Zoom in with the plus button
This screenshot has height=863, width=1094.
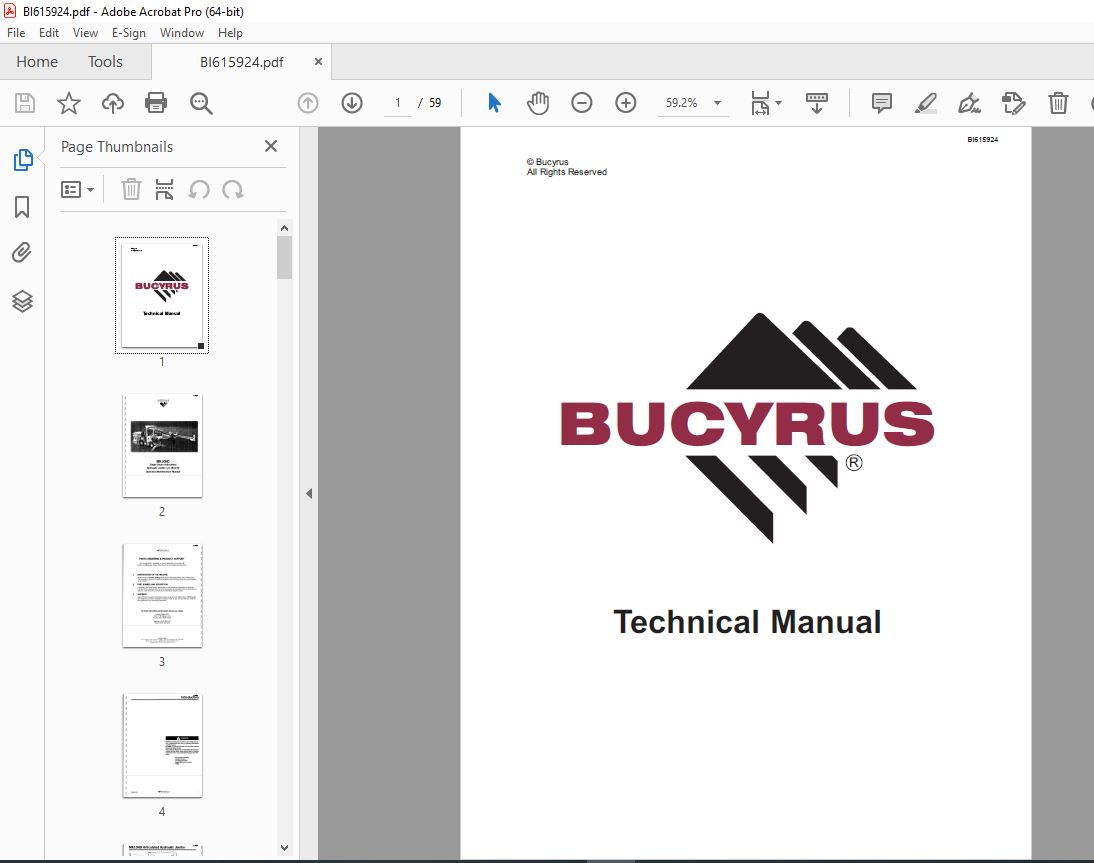(x=626, y=103)
